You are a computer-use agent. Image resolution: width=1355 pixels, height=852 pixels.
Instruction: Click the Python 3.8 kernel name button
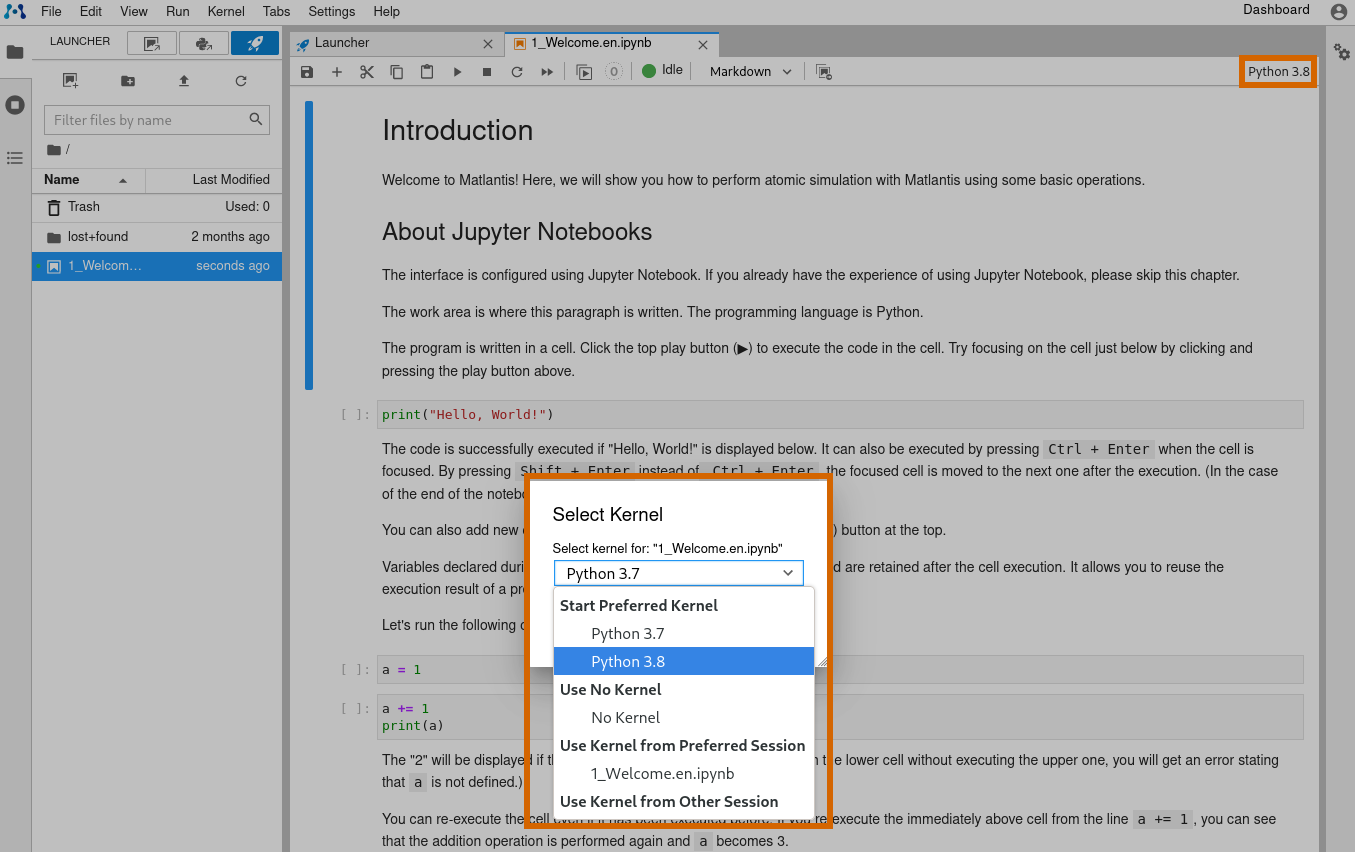1278,72
